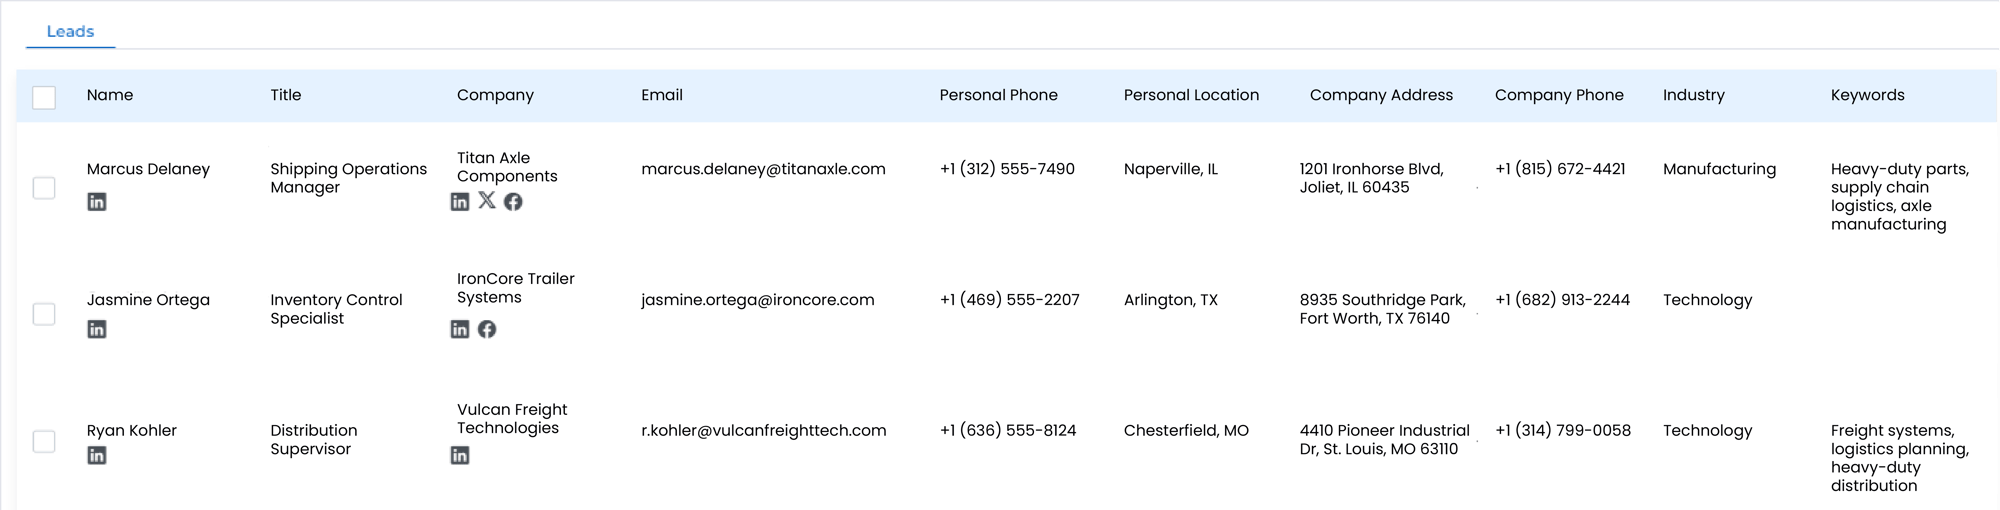Screen dimensions: 2000x510
Task: Open Jasmine Ortega's LinkedIn profile icon
Action: [x=97, y=329]
